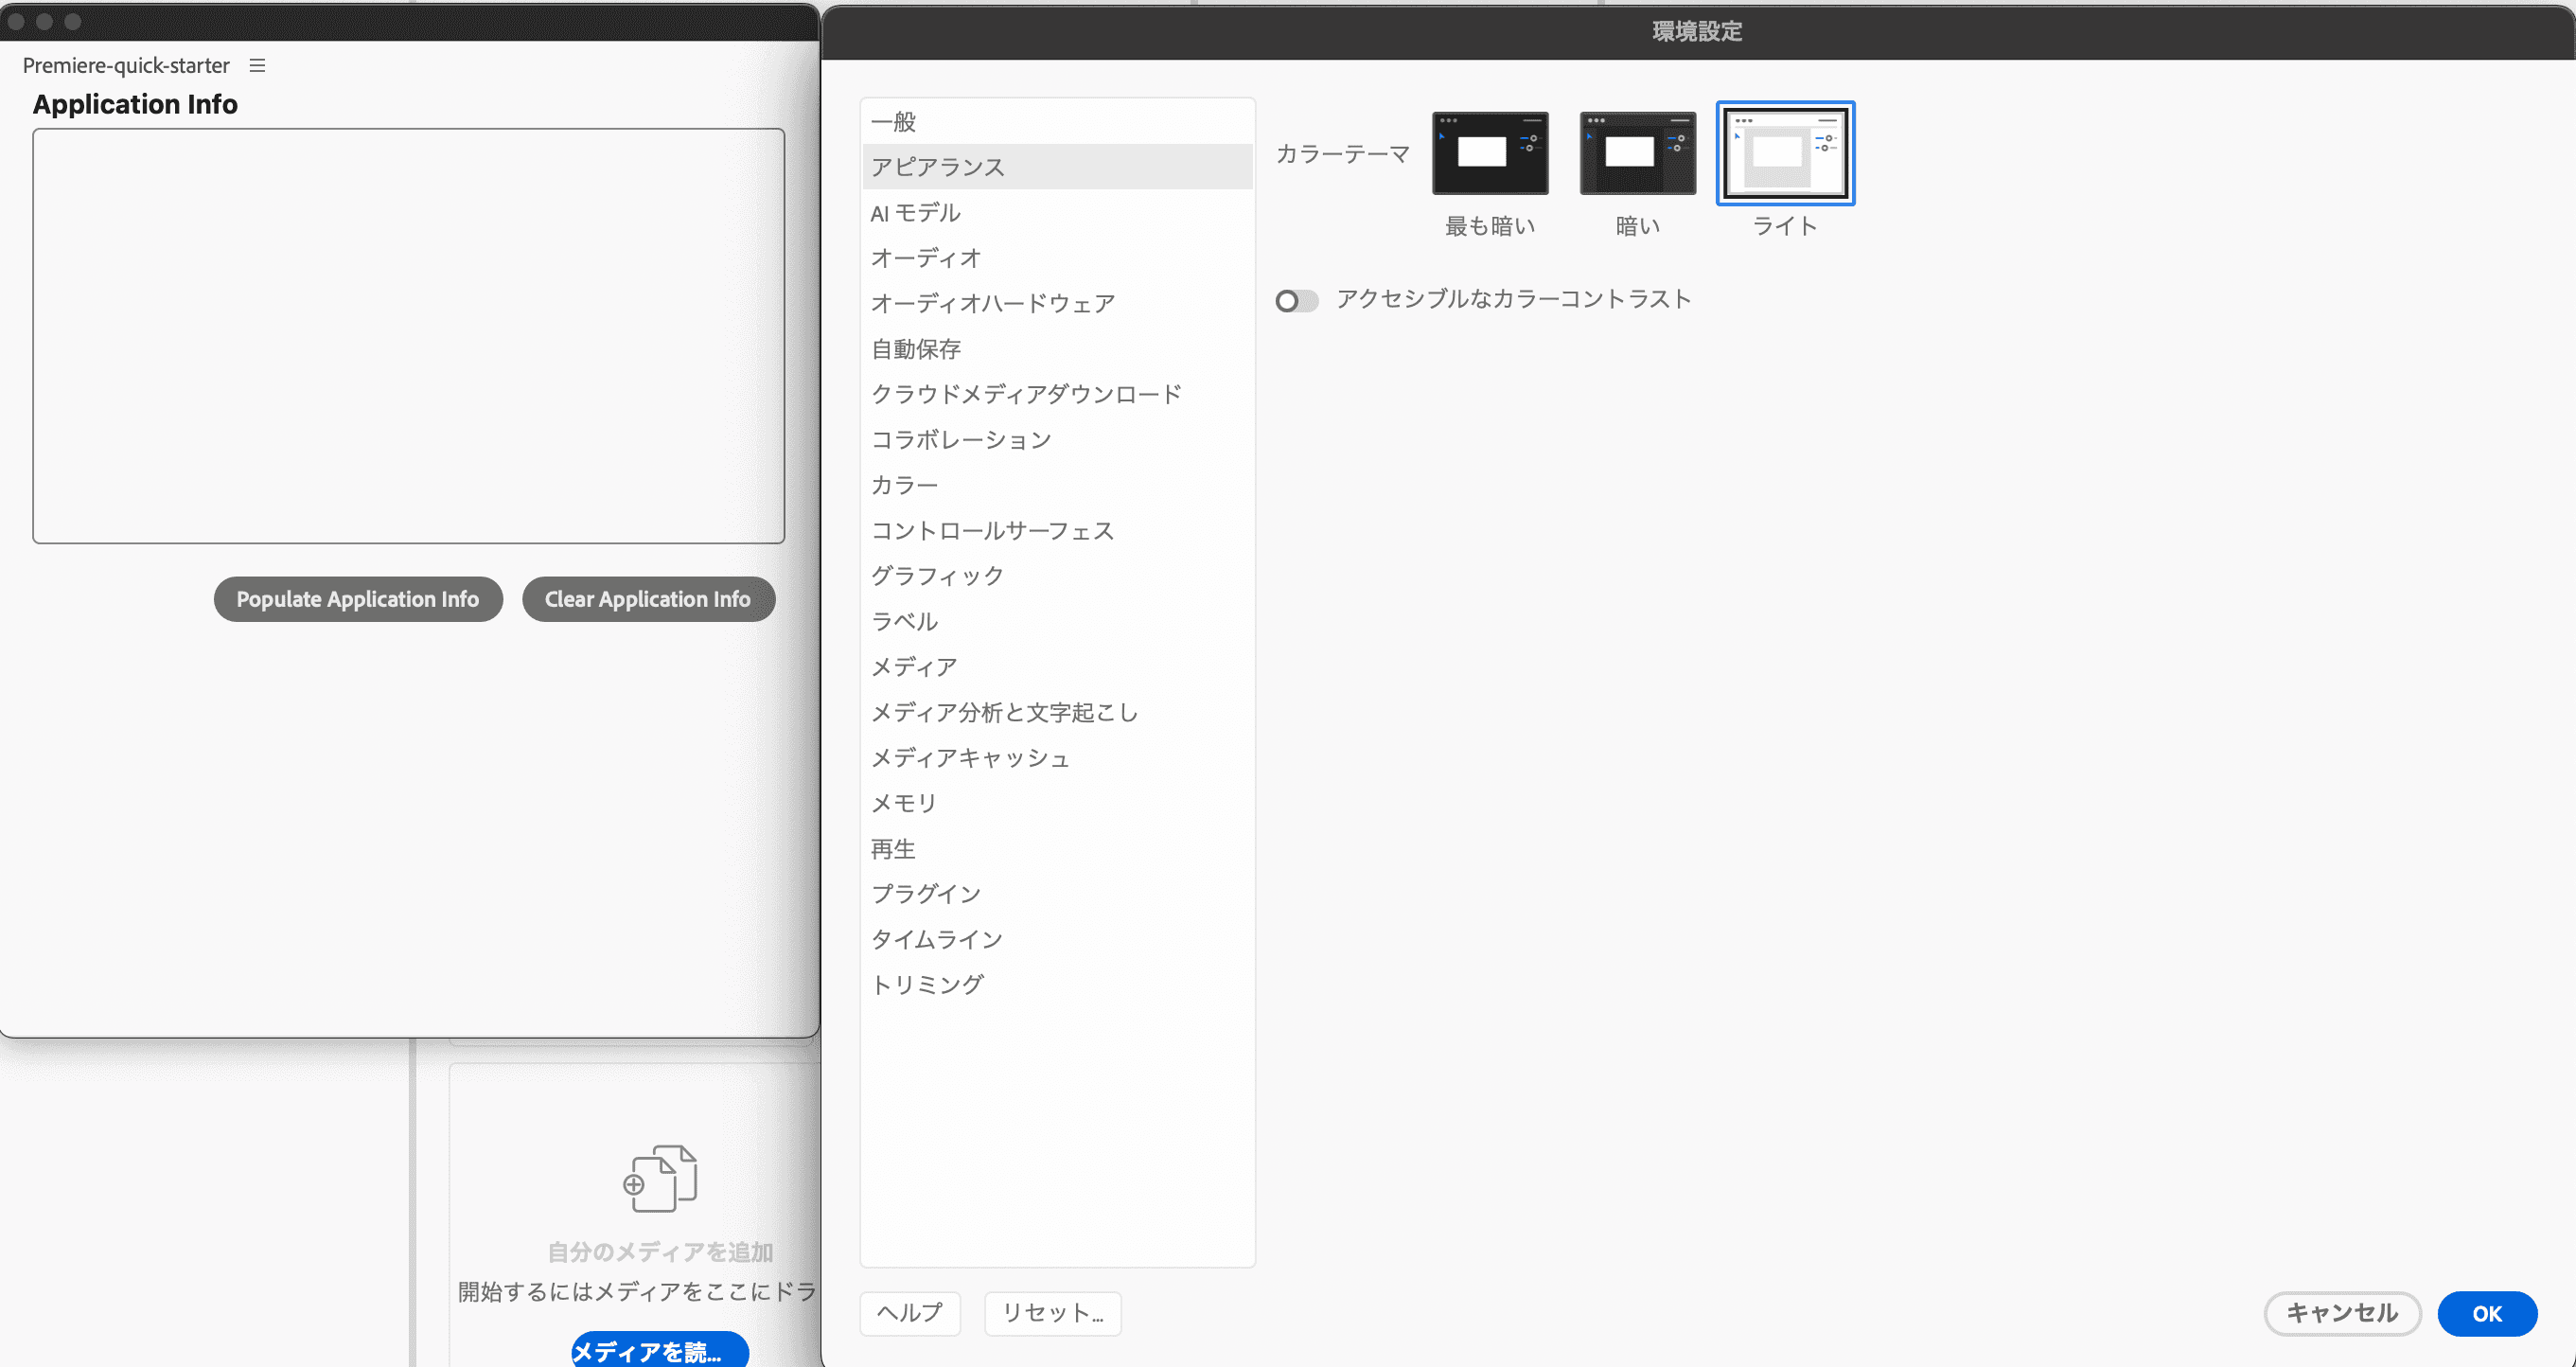Select the 暗い color theme
Screen dimensions: 2576x1367
[x=1637, y=153]
